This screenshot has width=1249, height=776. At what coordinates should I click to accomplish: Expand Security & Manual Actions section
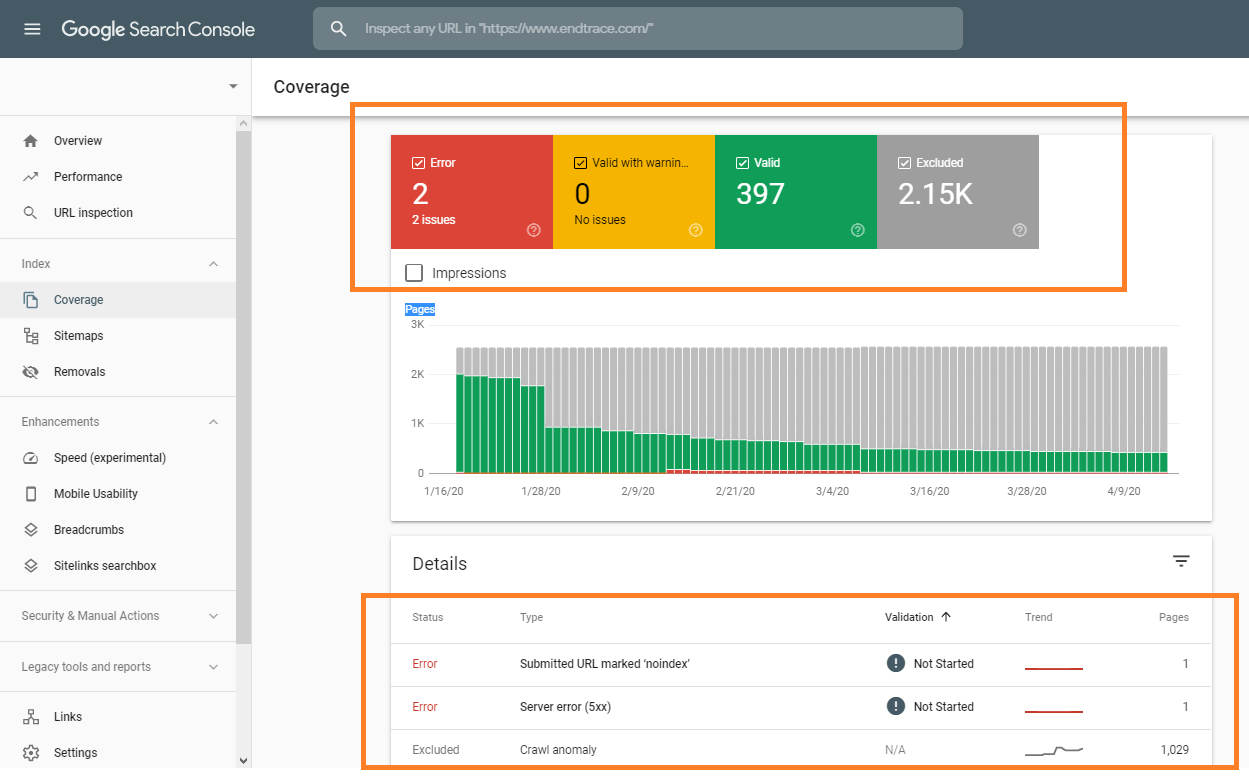point(213,616)
